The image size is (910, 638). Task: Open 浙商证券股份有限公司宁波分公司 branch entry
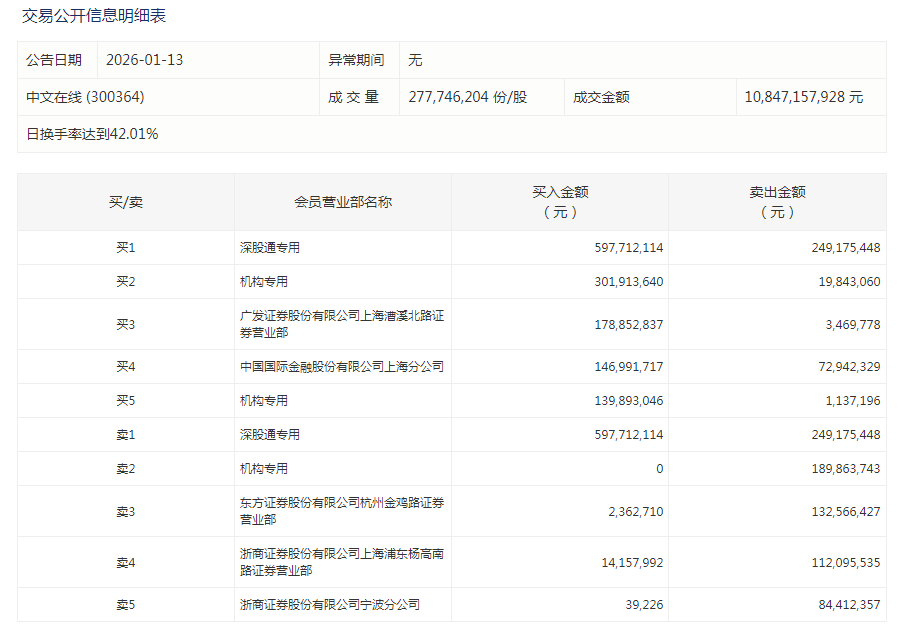pos(330,605)
